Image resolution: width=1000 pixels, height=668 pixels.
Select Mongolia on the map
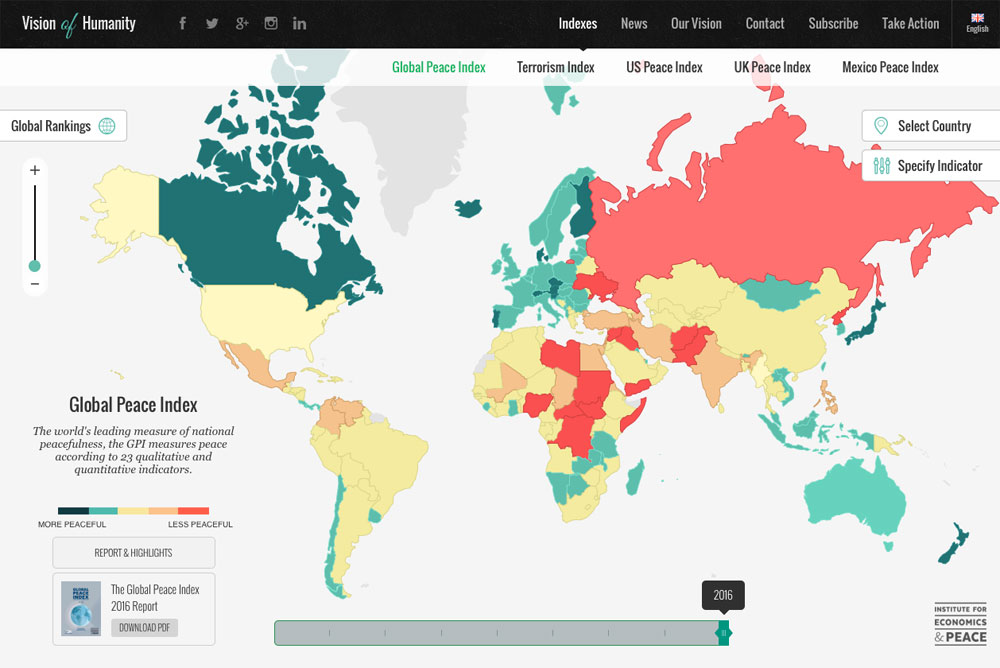778,292
